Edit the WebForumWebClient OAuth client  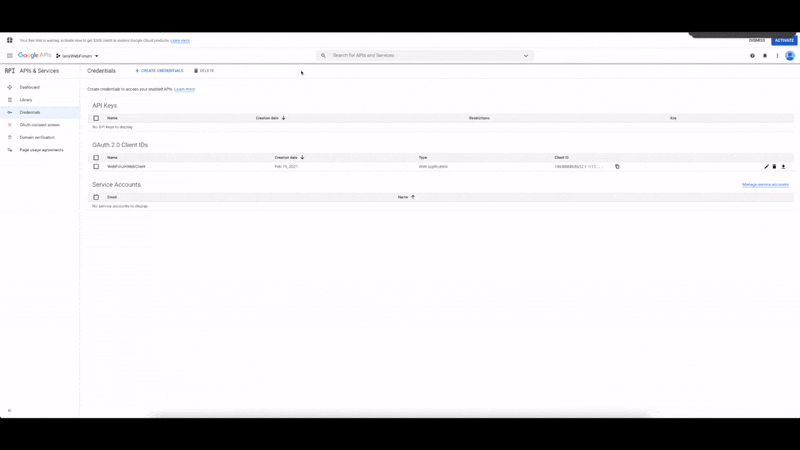click(766, 167)
